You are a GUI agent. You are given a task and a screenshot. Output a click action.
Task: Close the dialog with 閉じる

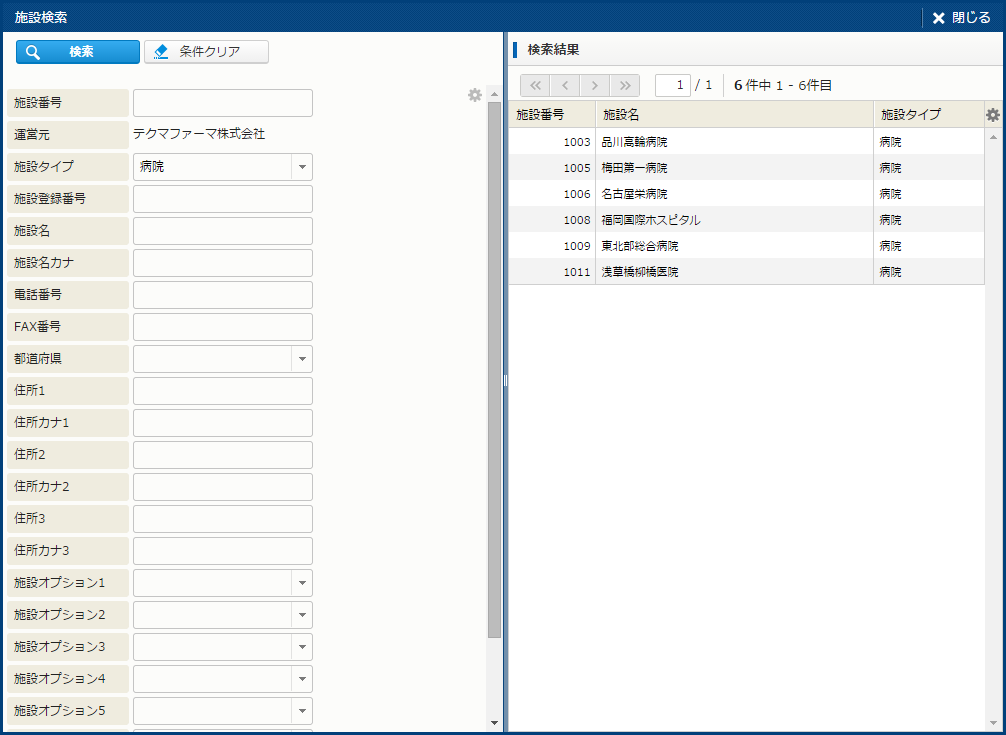pos(961,17)
